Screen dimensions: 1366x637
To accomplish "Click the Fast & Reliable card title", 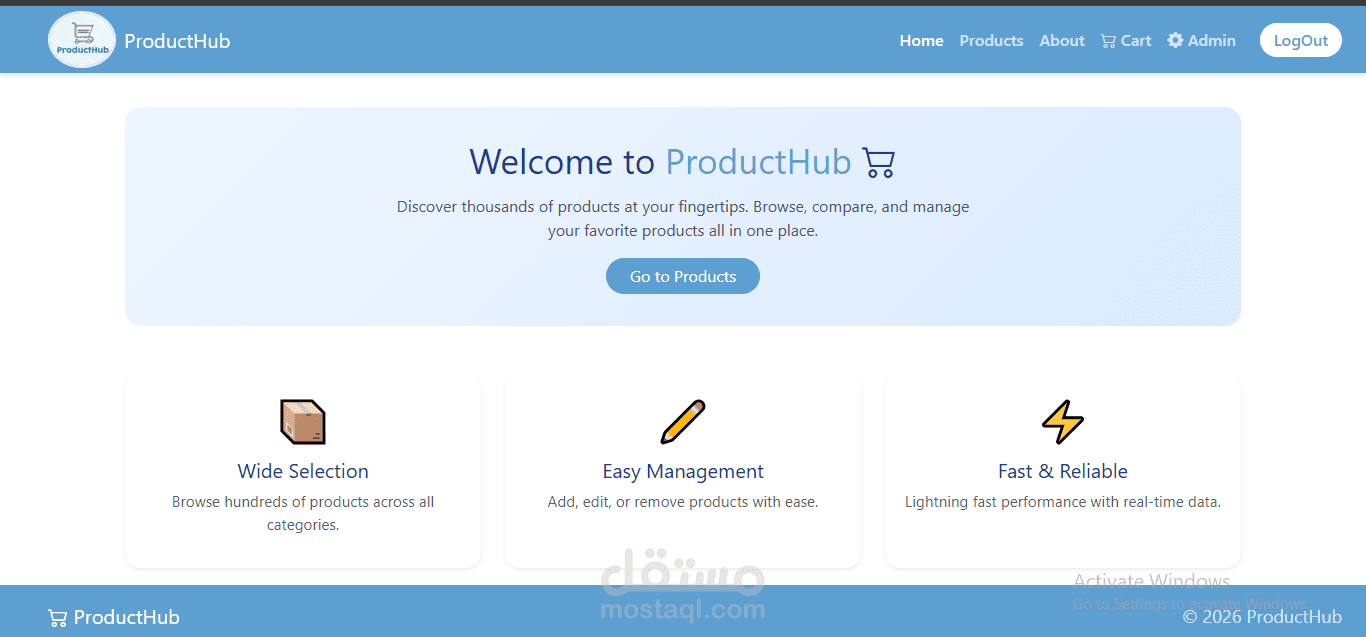I will click(x=1063, y=471).
